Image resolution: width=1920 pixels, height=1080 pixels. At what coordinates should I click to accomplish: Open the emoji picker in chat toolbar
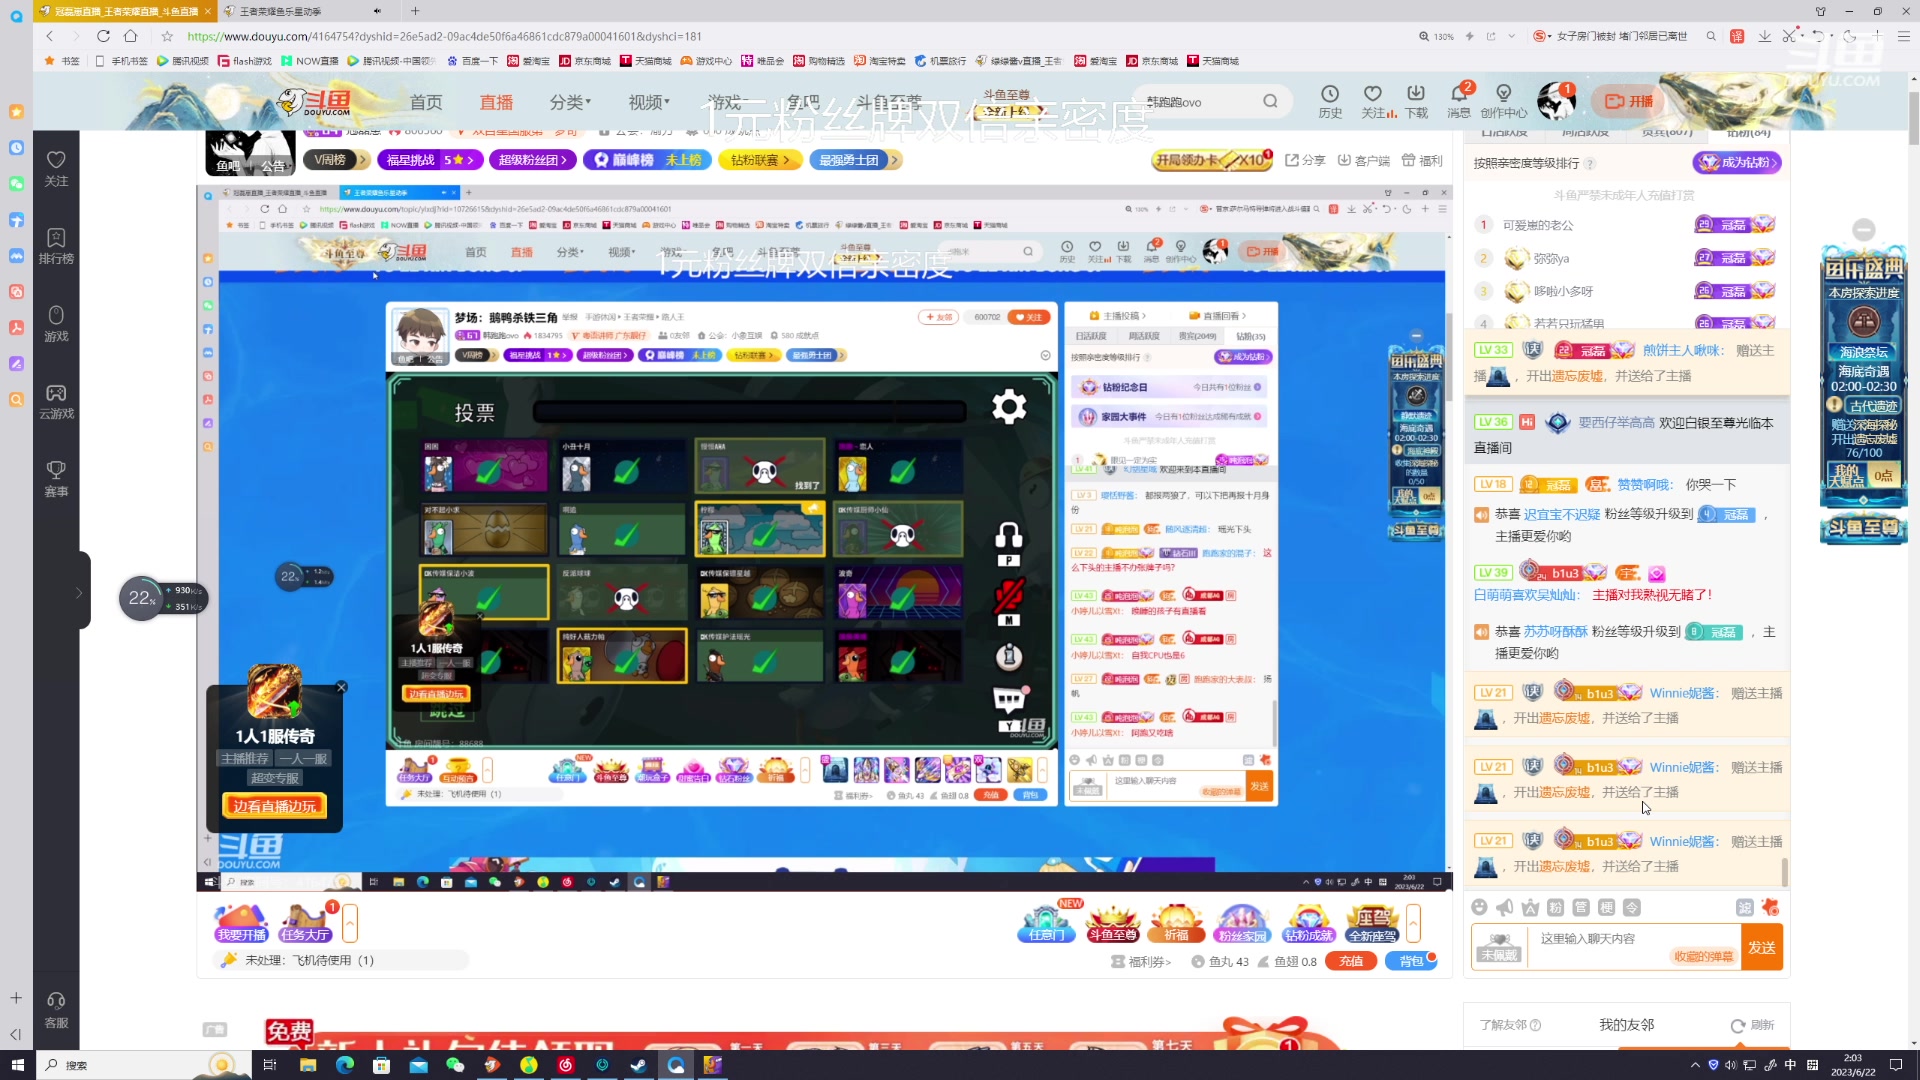(x=1480, y=907)
